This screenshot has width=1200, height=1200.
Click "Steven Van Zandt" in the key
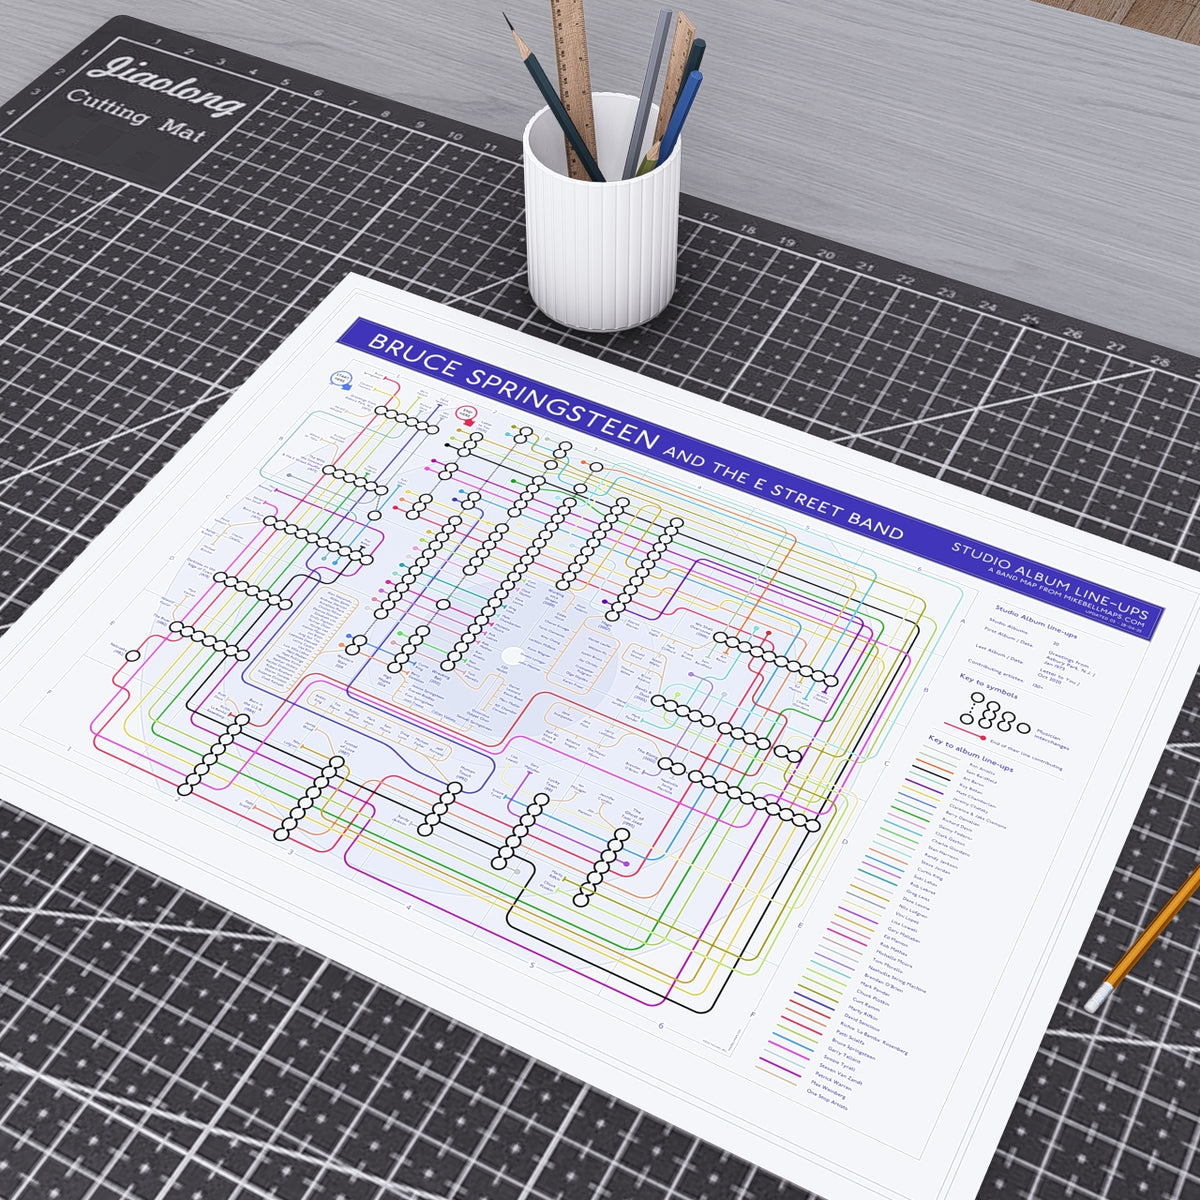(840, 1076)
